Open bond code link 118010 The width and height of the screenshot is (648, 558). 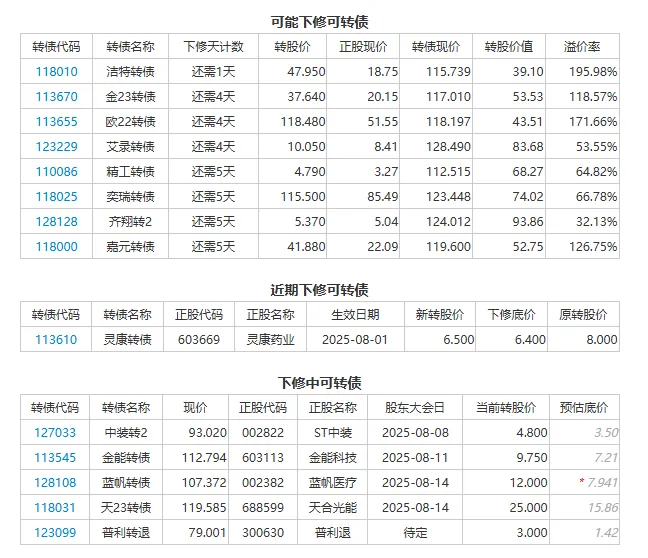(x=57, y=72)
